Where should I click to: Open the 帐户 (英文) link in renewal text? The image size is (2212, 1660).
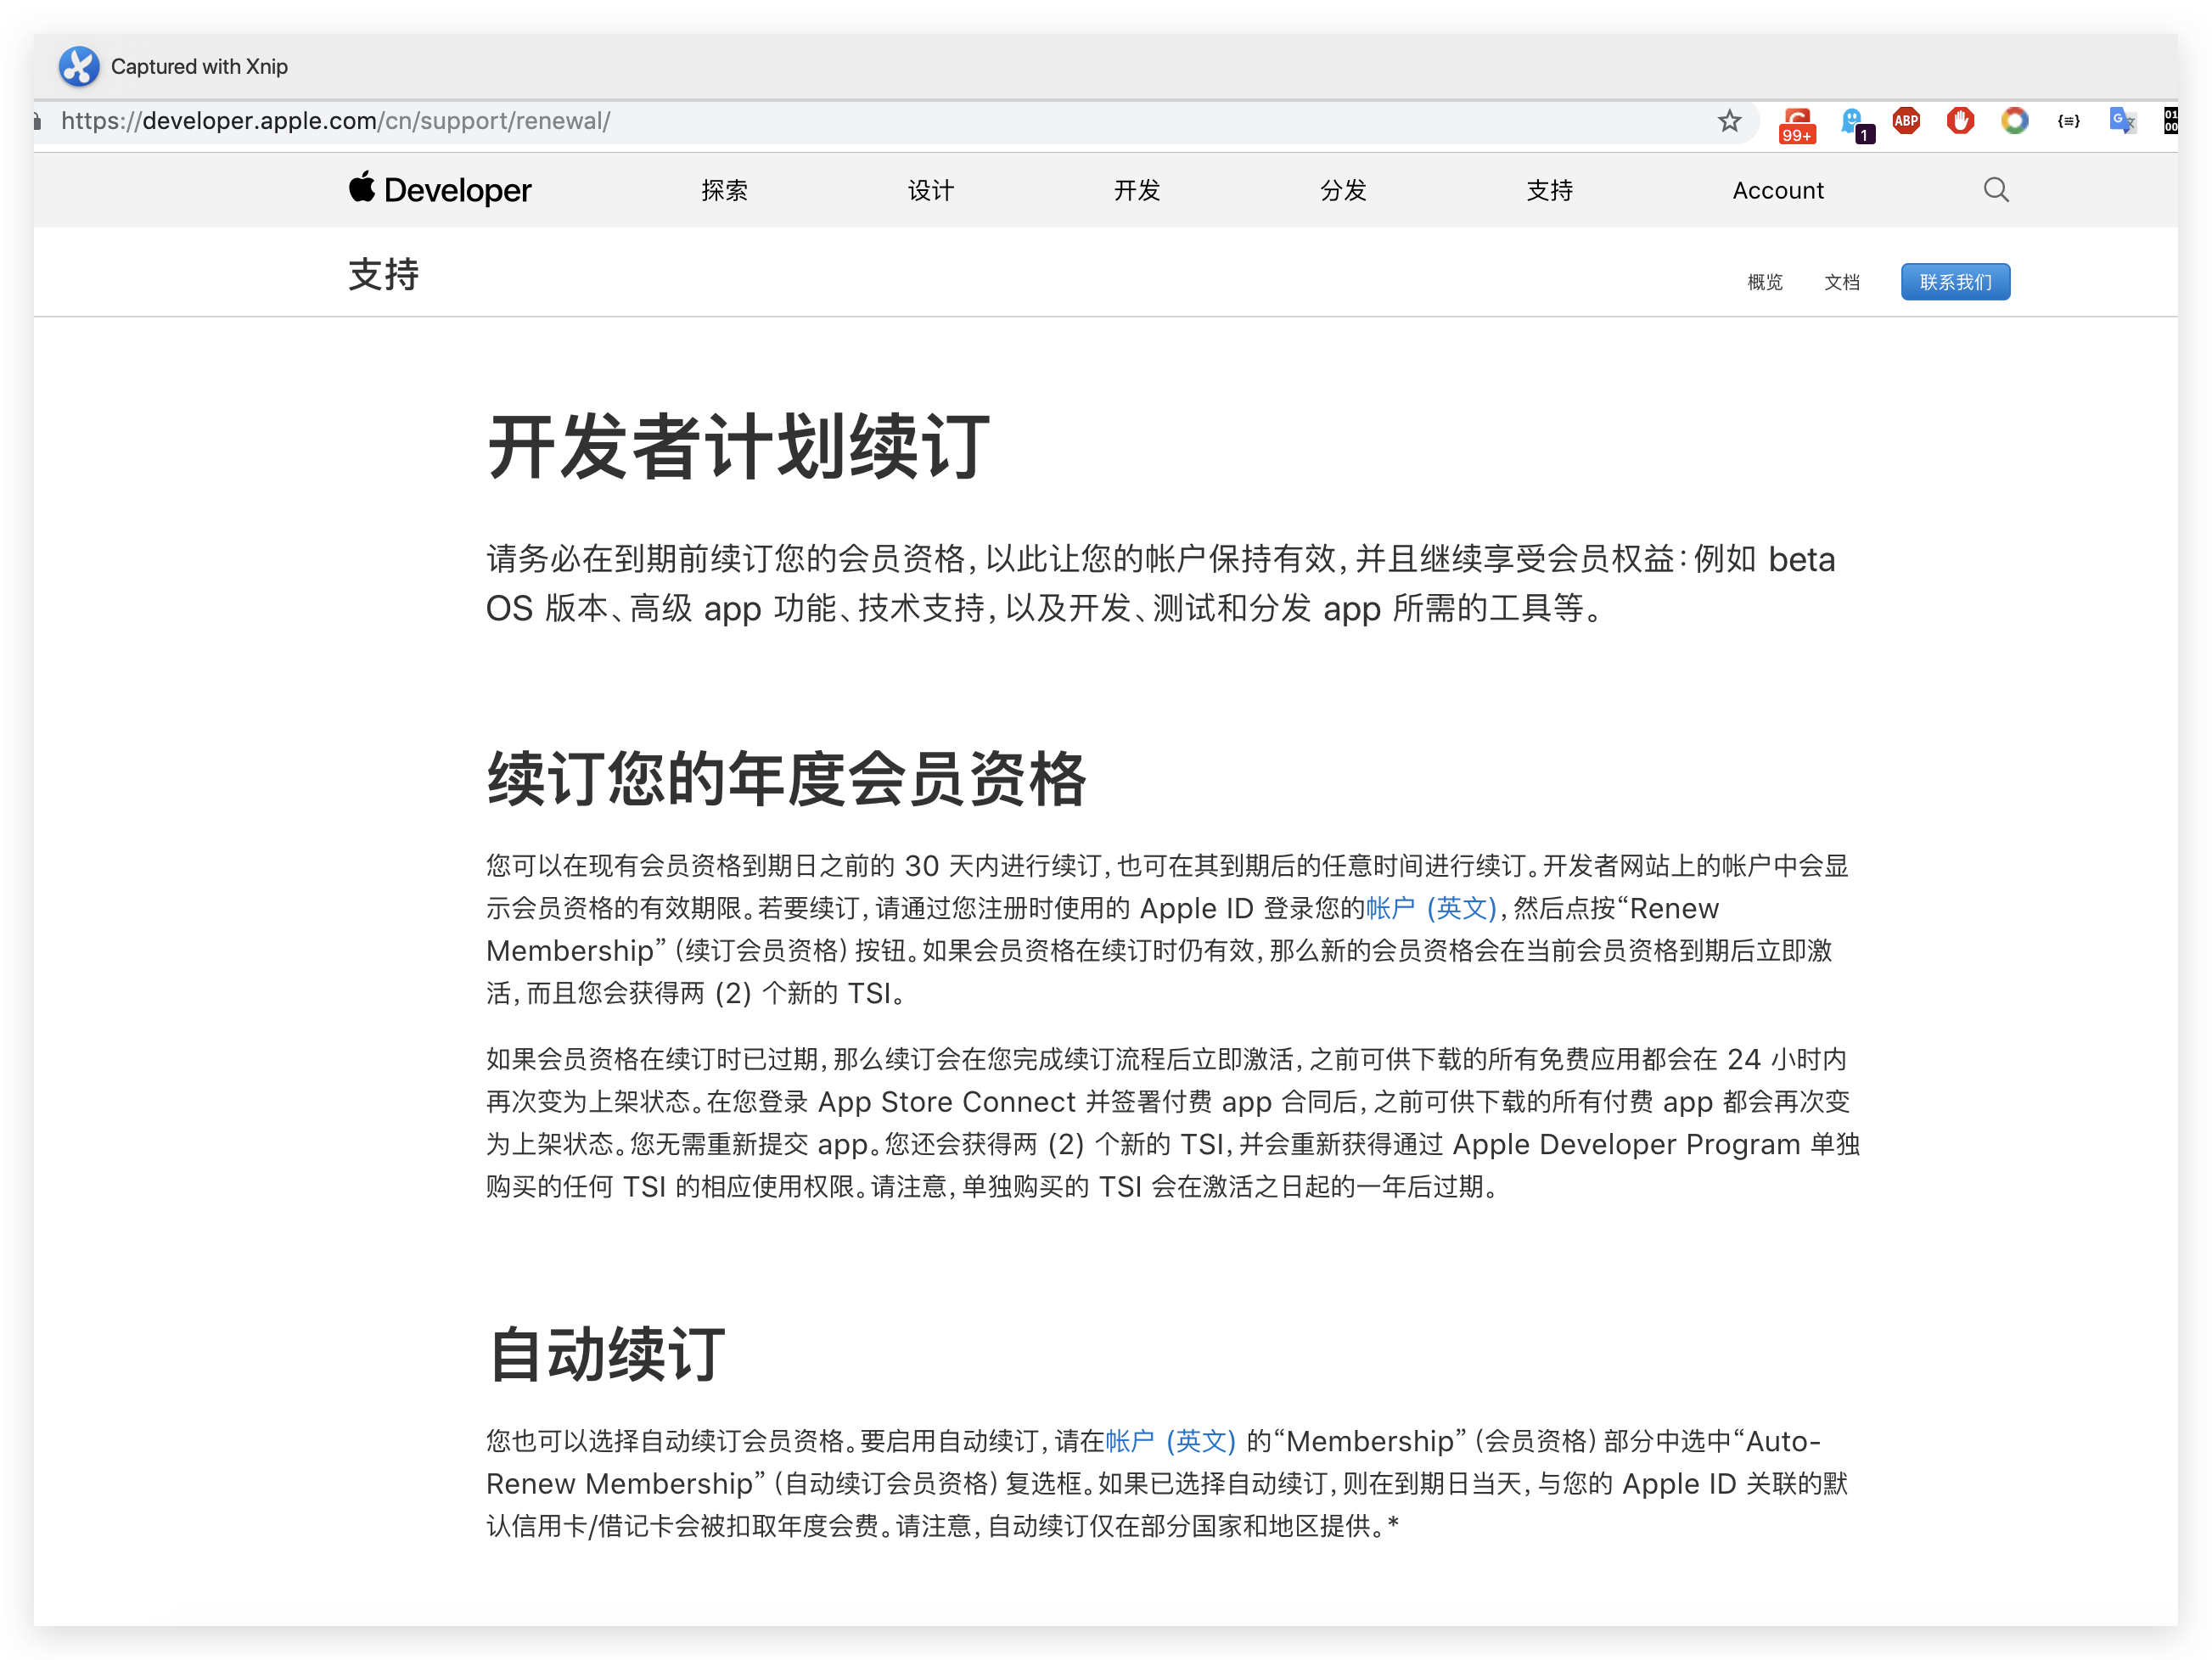click(x=1430, y=908)
